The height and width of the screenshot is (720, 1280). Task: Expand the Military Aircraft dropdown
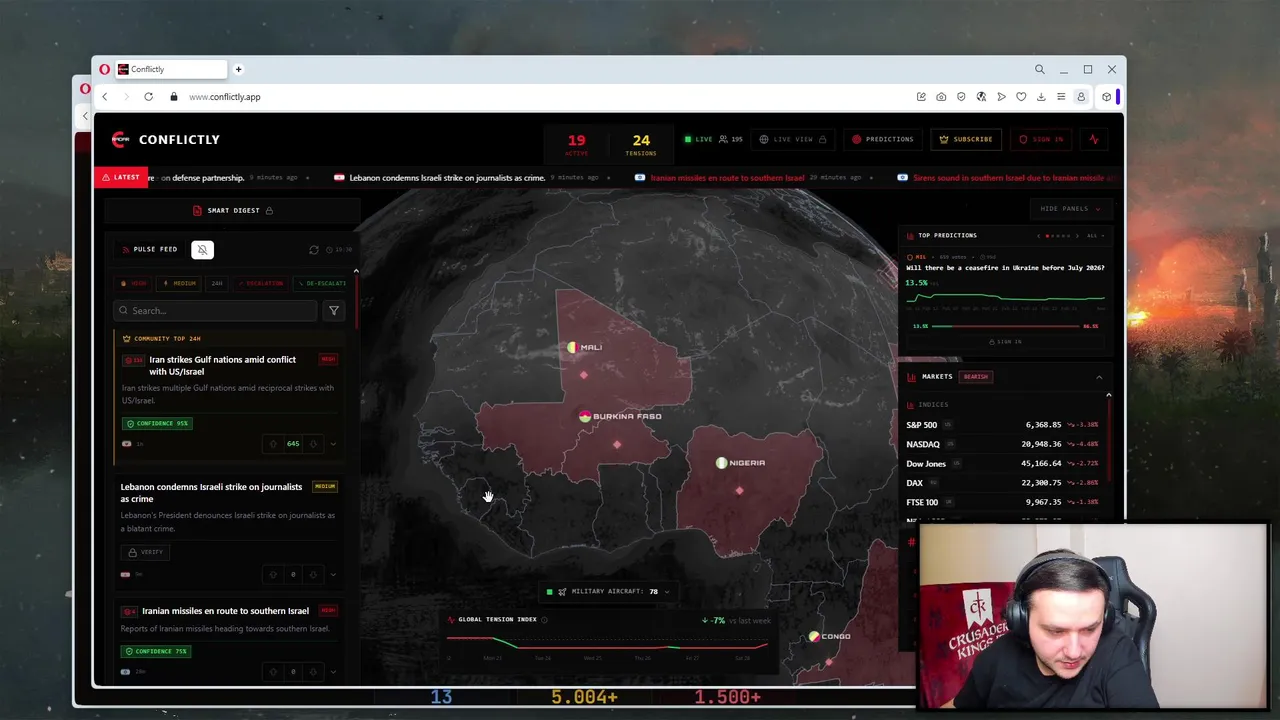point(608,592)
